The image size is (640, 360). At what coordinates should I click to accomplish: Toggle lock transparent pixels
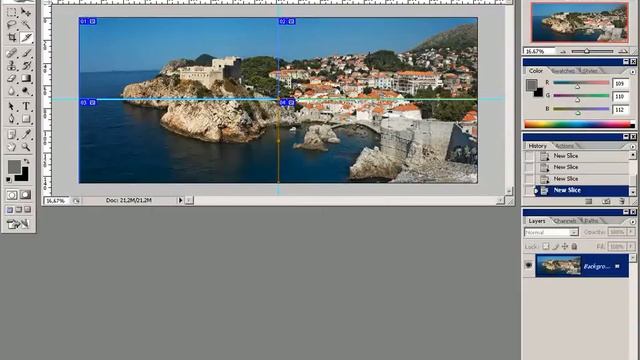pyautogui.click(x=546, y=246)
